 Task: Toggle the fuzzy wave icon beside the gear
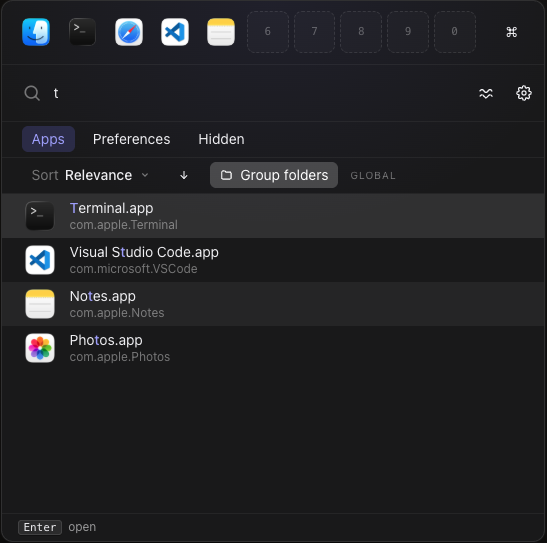486,93
